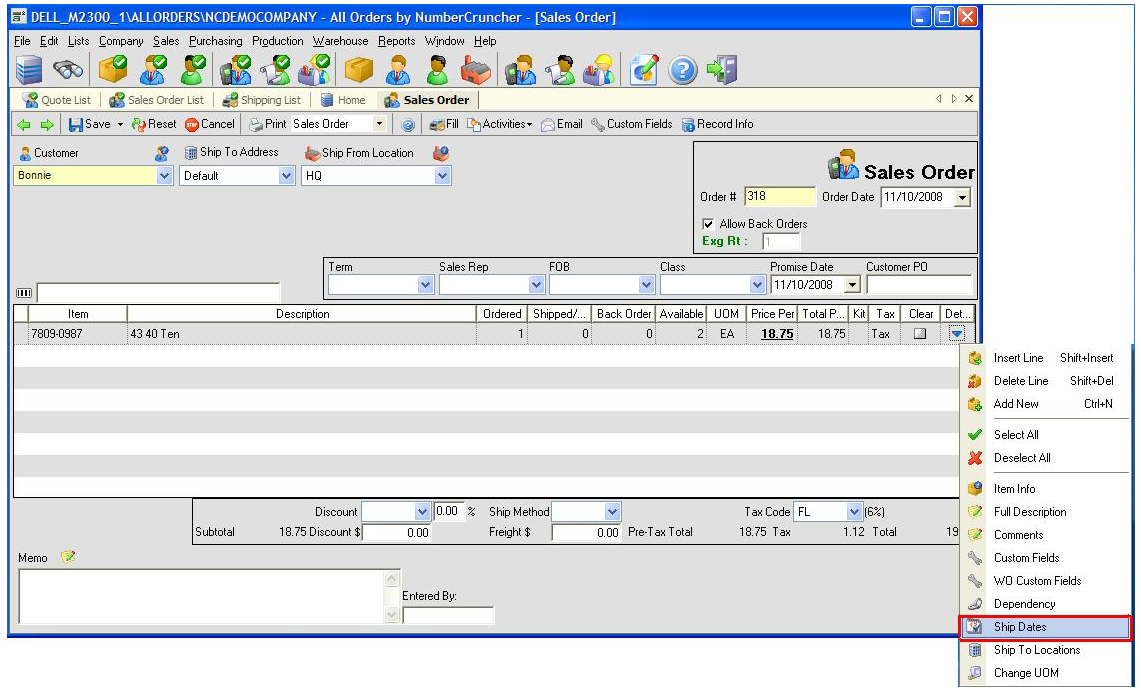Click the box with green checkmark icon
The image size is (1141, 691).
coord(113,70)
